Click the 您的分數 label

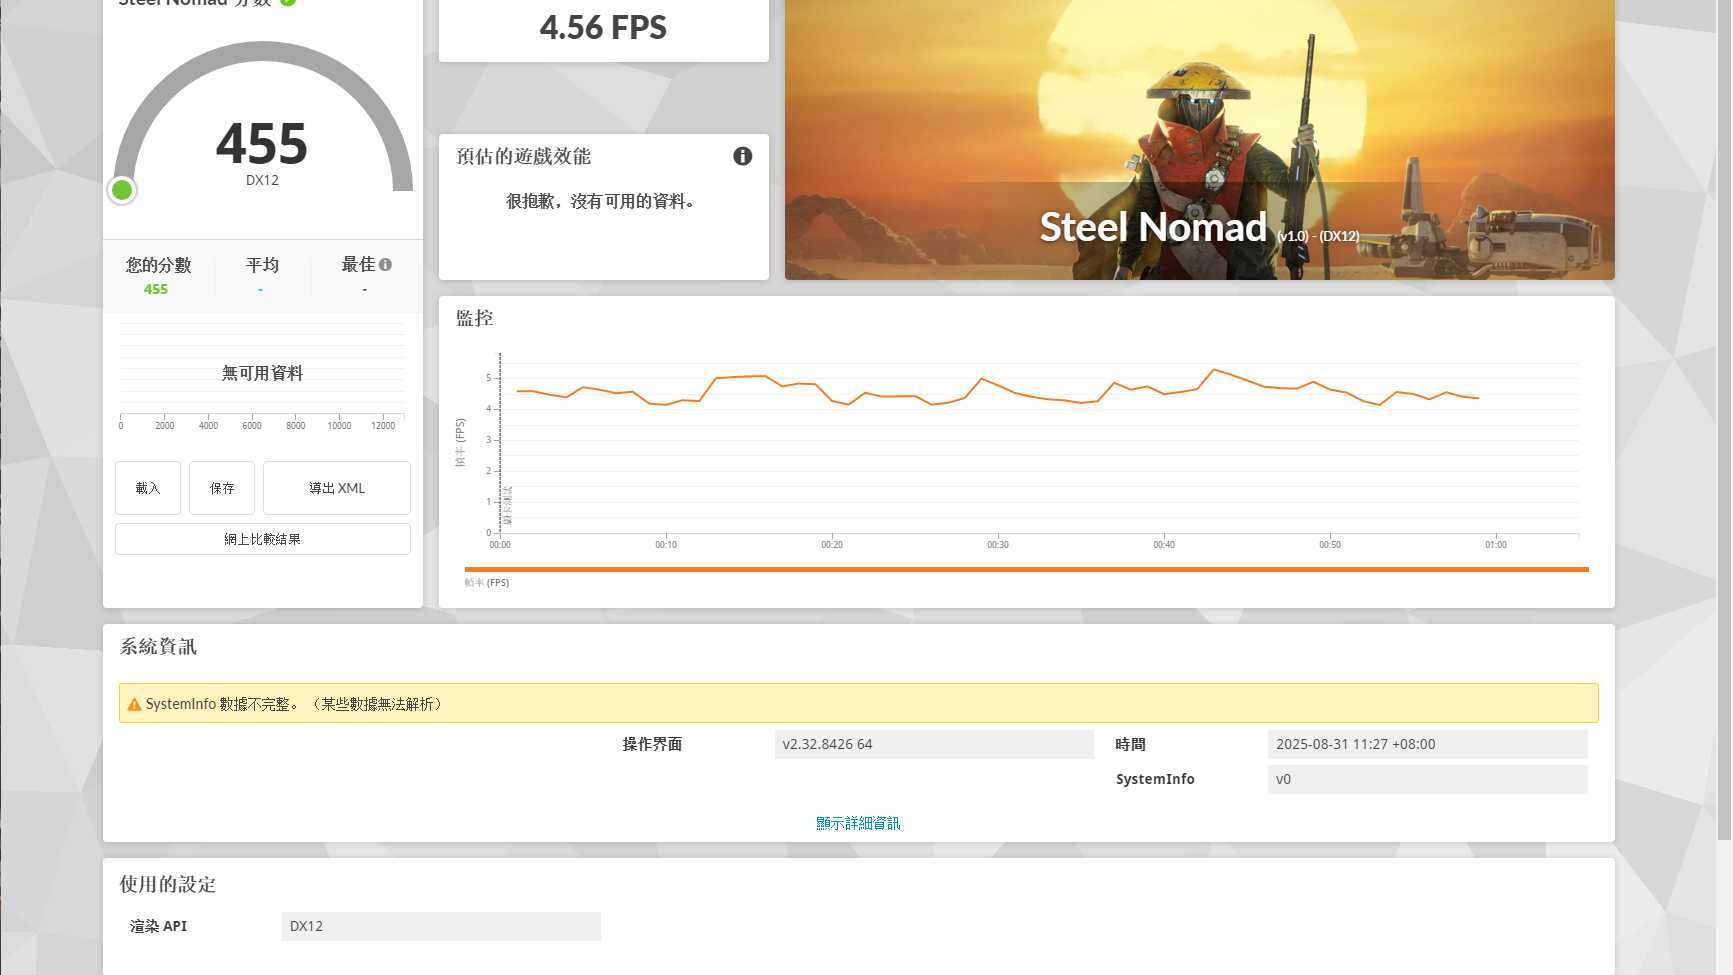(x=158, y=265)
